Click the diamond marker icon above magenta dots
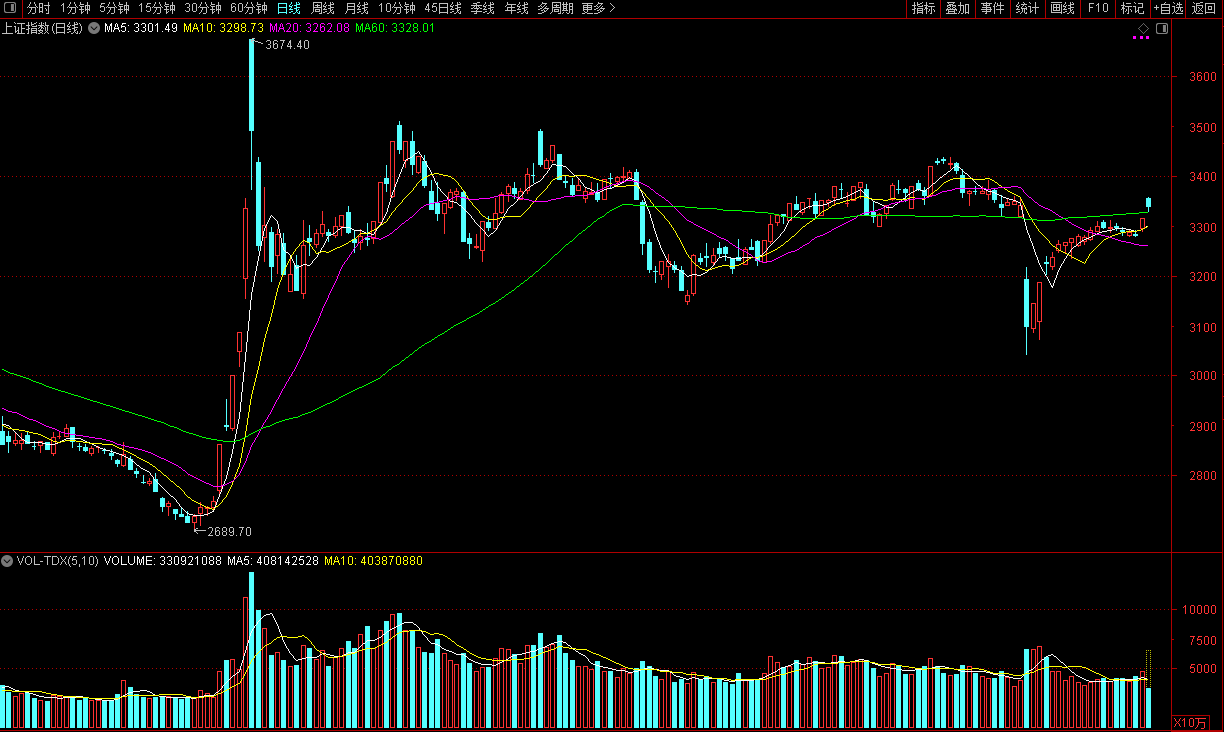 pos(1144,29)
